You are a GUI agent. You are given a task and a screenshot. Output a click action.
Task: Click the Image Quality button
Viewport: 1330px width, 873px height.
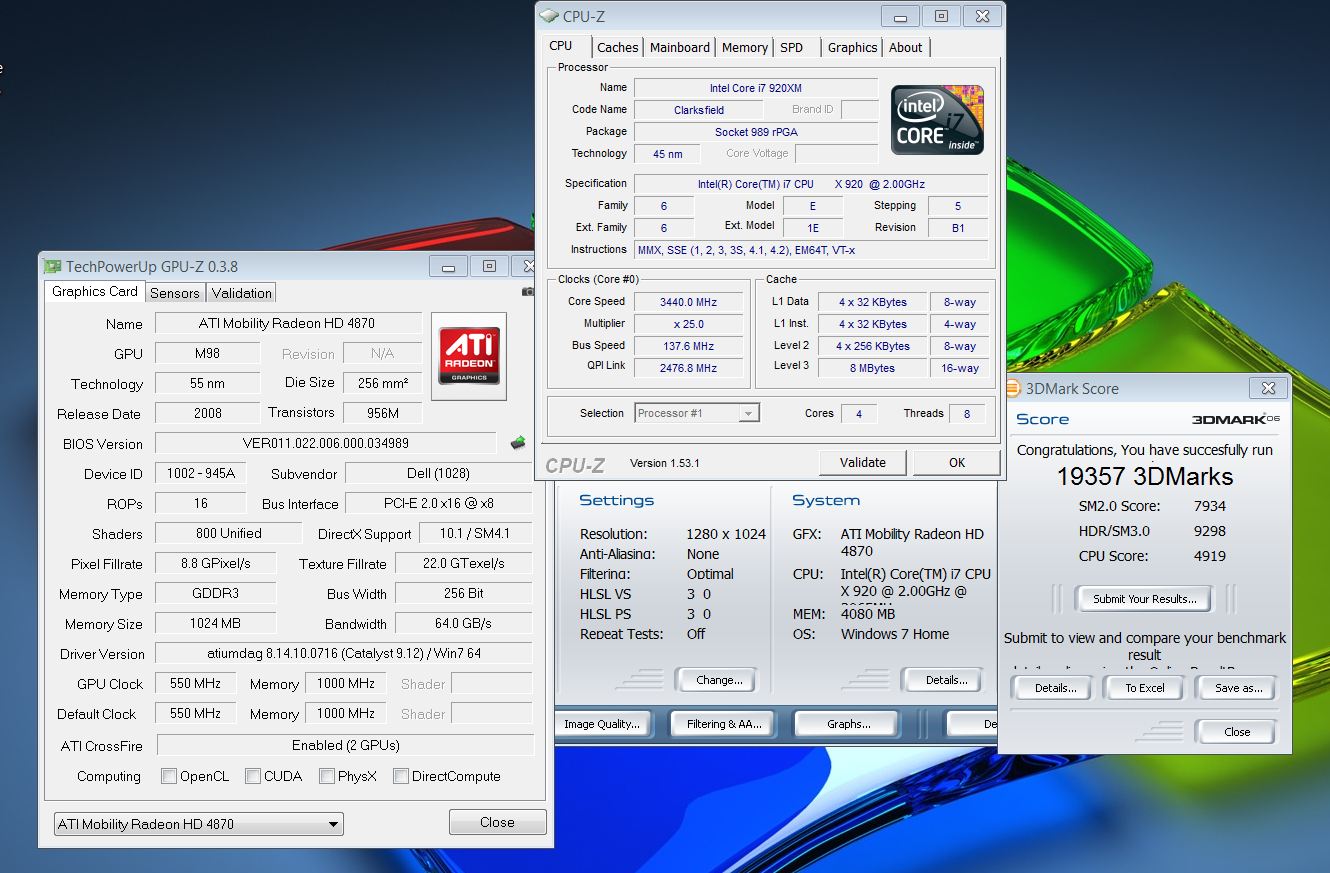[x=601, y=724]
